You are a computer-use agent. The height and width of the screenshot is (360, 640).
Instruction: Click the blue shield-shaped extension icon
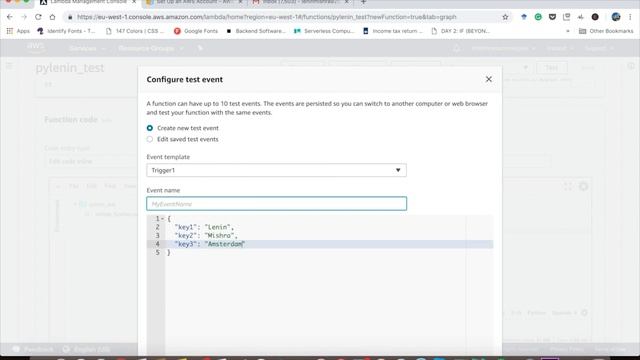524,17
